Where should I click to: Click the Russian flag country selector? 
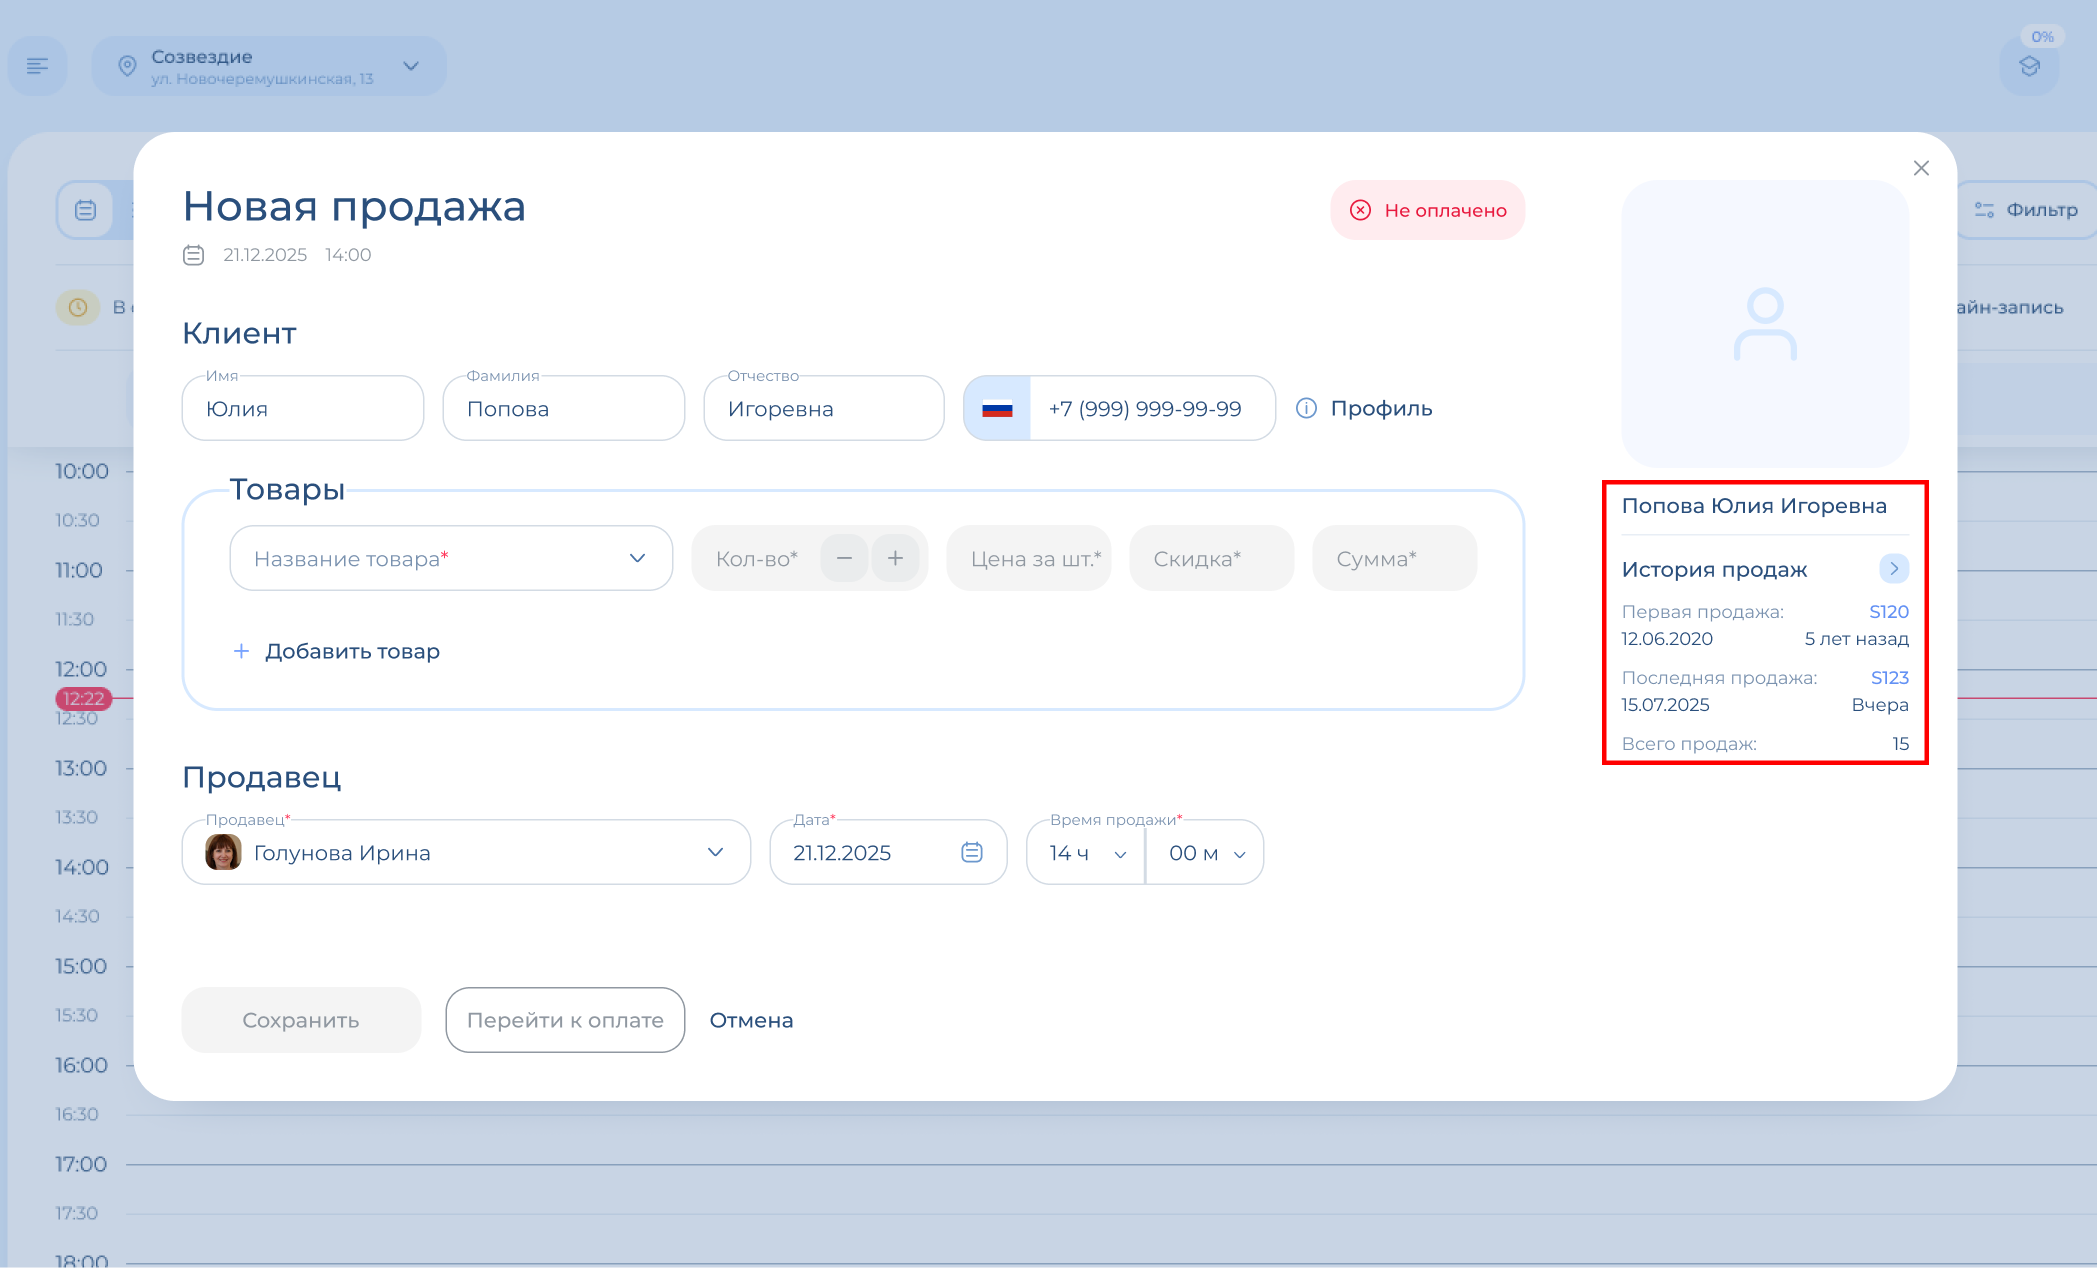(x=997, y=408)
